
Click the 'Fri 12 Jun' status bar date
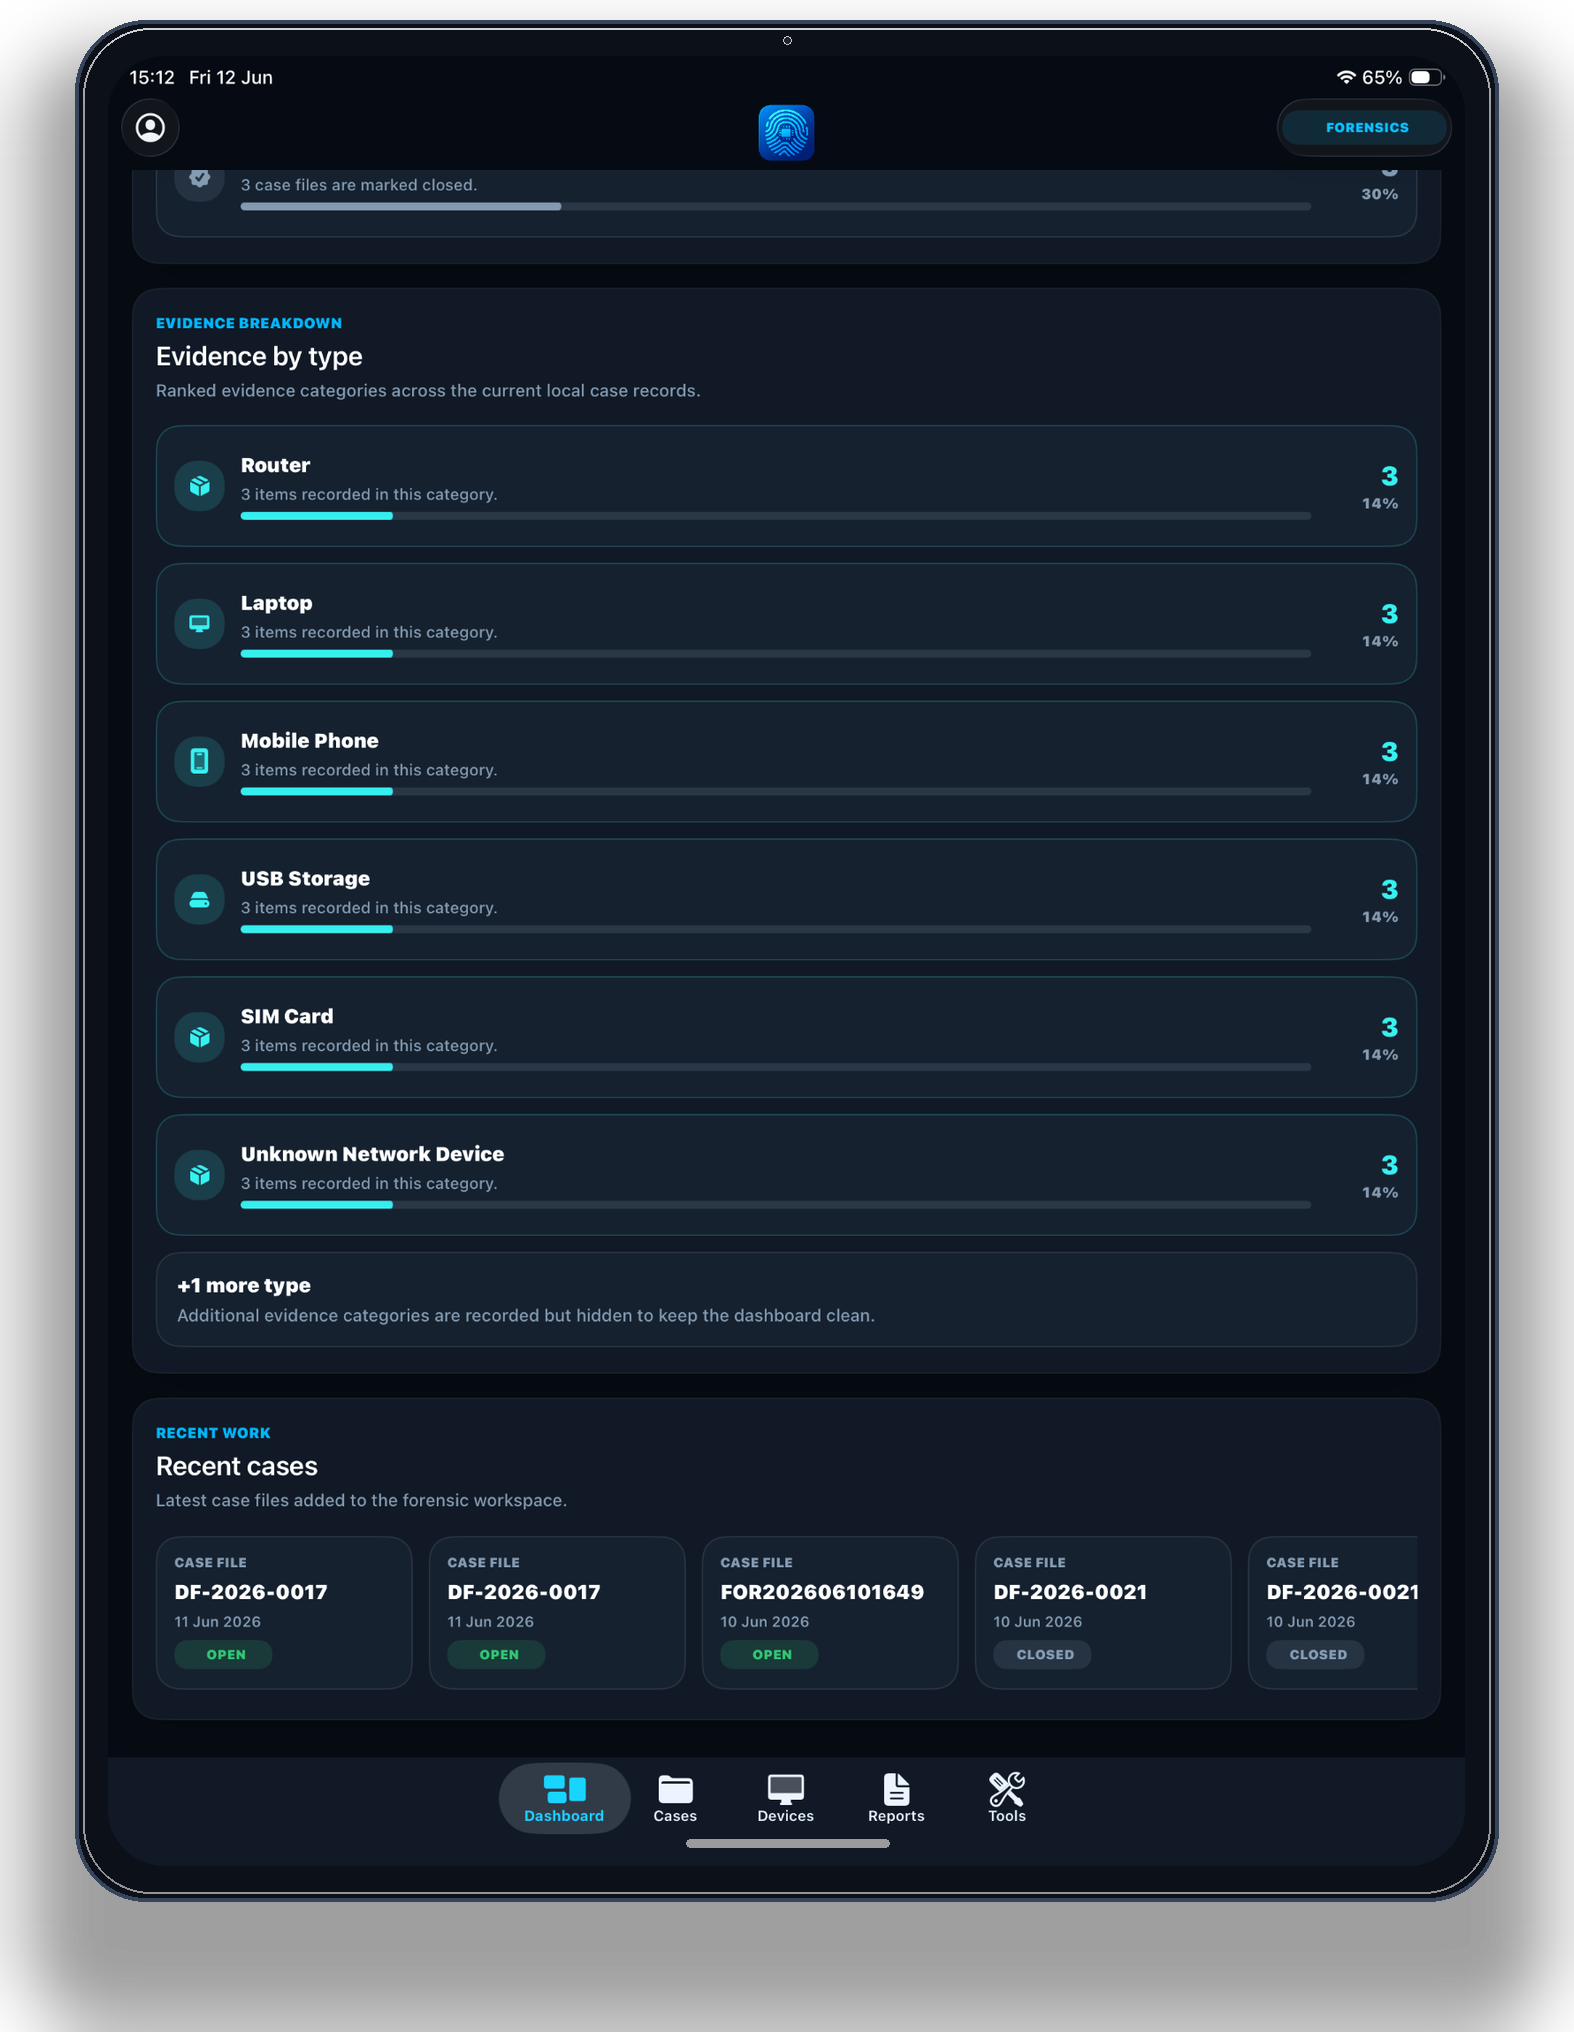(x=231, y=77)
